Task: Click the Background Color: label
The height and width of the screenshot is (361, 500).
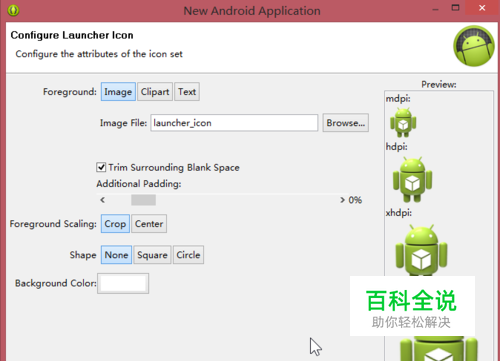Action: click(56, 283)
